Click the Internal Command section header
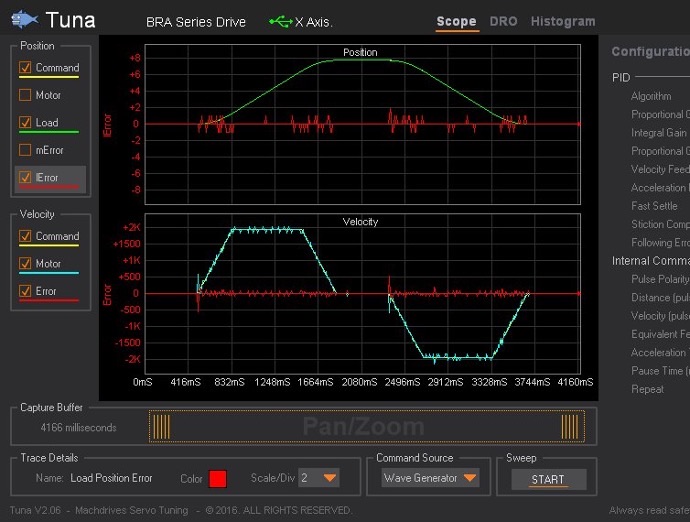Image resolution: width=690 pixels, height=522 pixels. point(651,261)
